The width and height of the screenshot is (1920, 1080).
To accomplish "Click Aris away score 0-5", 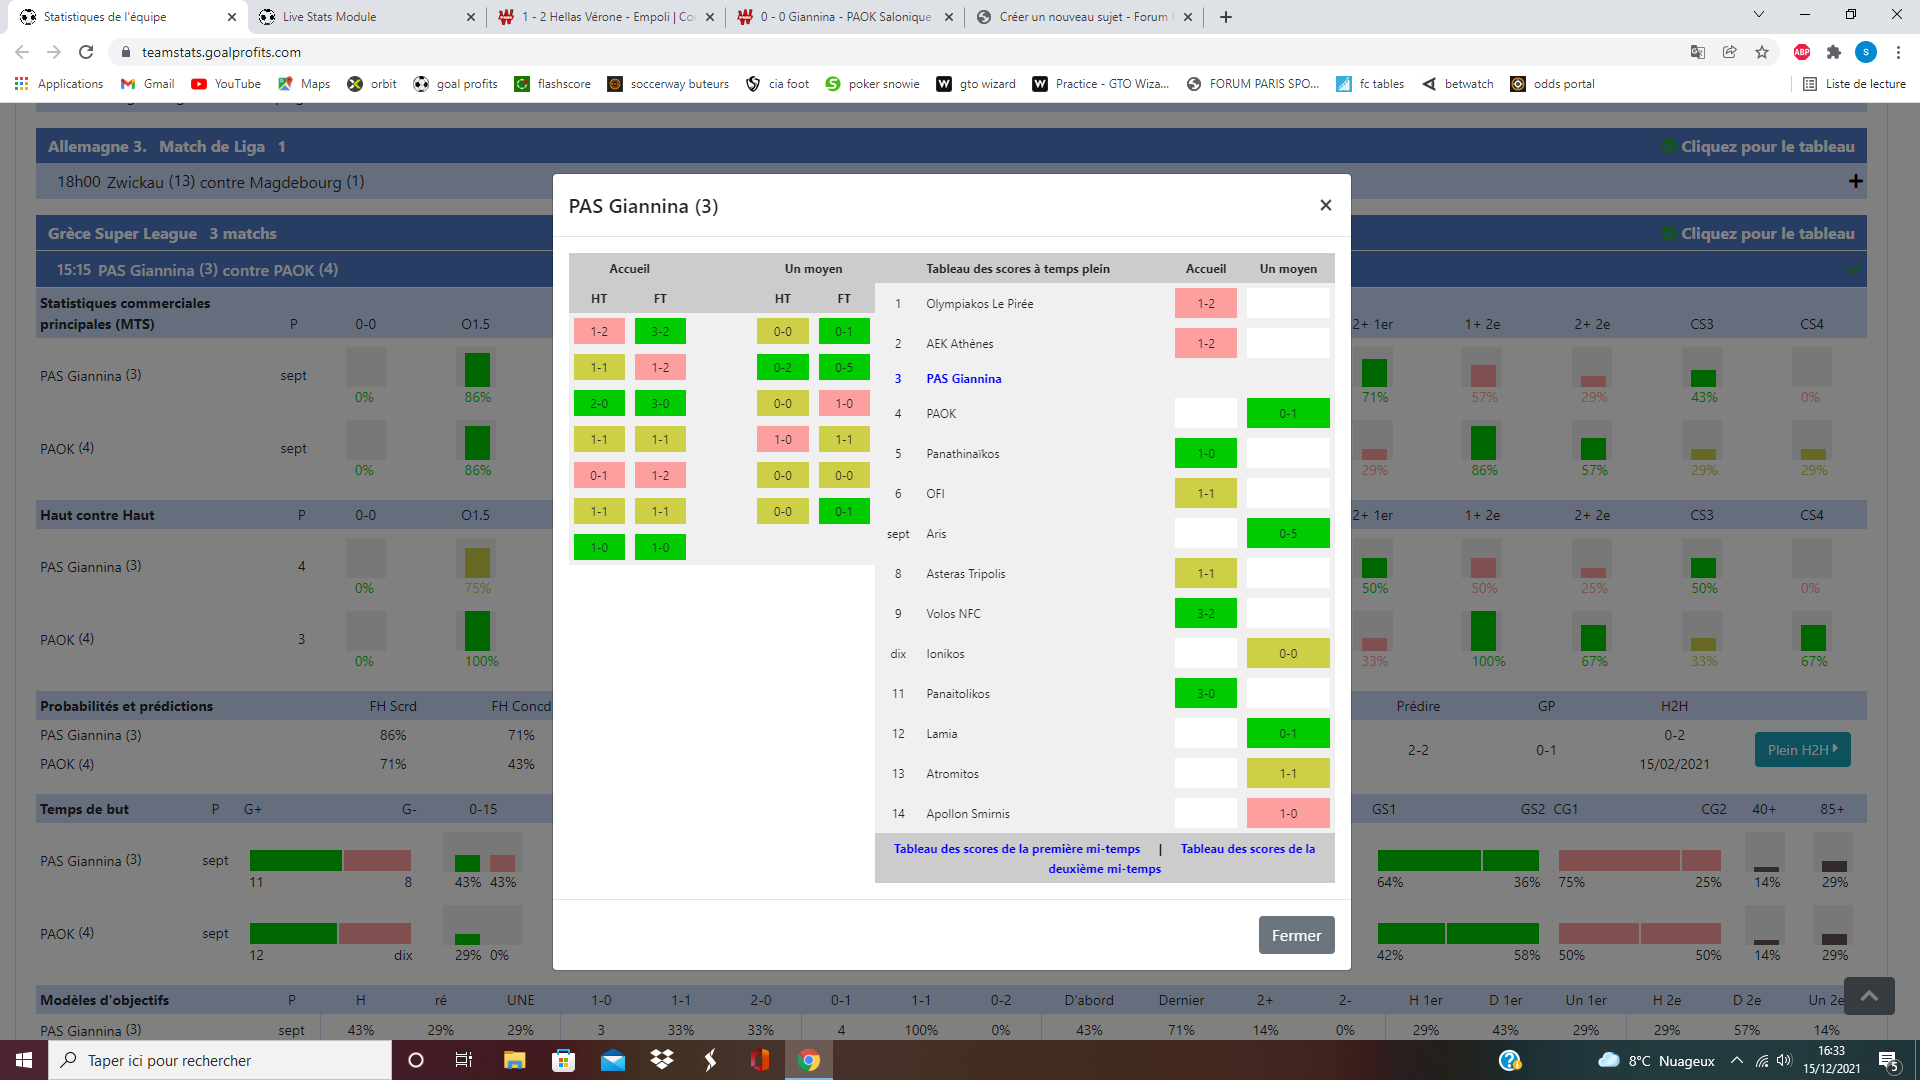I will click(x=1288, y=533).
